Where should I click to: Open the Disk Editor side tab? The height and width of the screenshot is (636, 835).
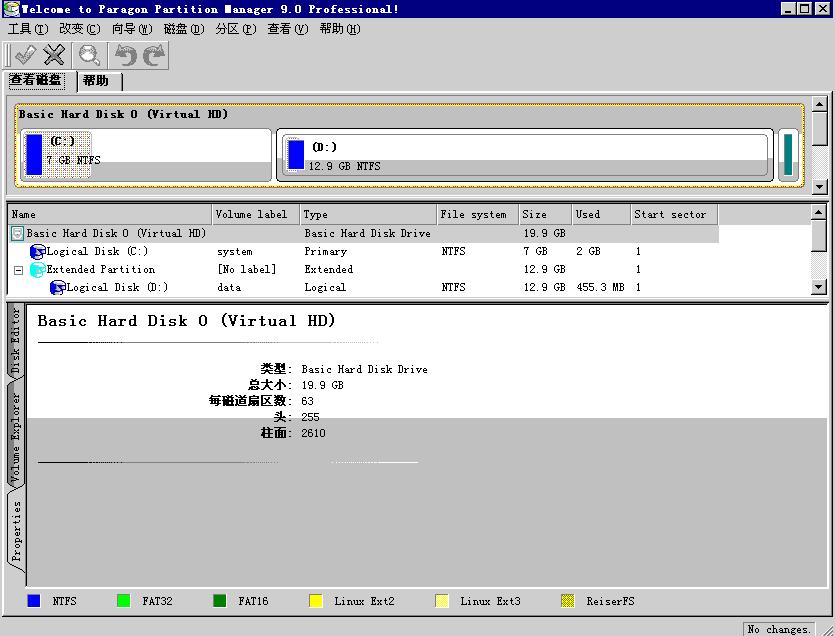(x=16, y=341)
